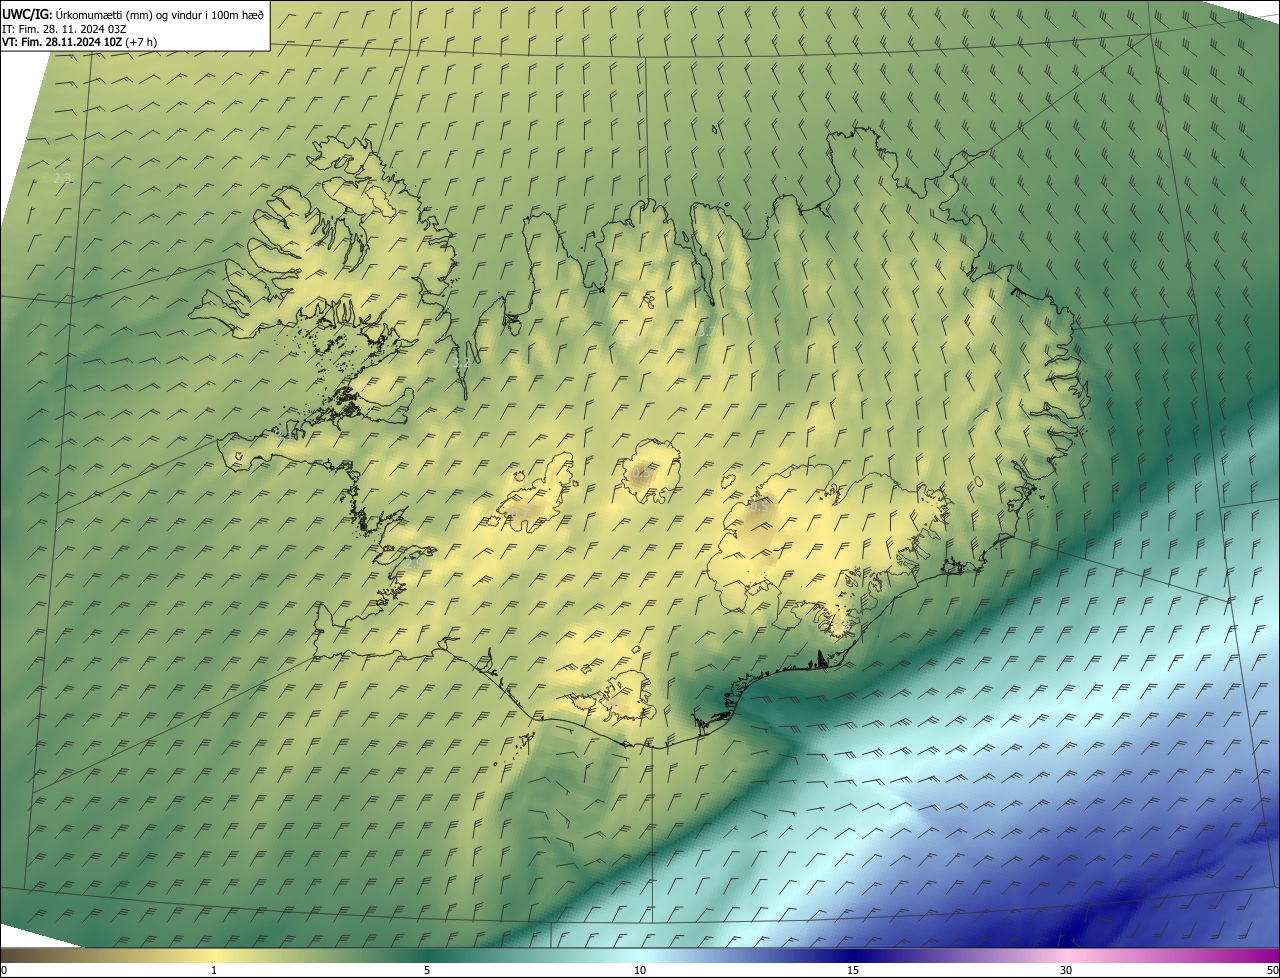Click the 0.5 value label on Hofsjökull glacier
This screenshot has height=978, width=1280.
pyautogui.click(x=641, y=473)
